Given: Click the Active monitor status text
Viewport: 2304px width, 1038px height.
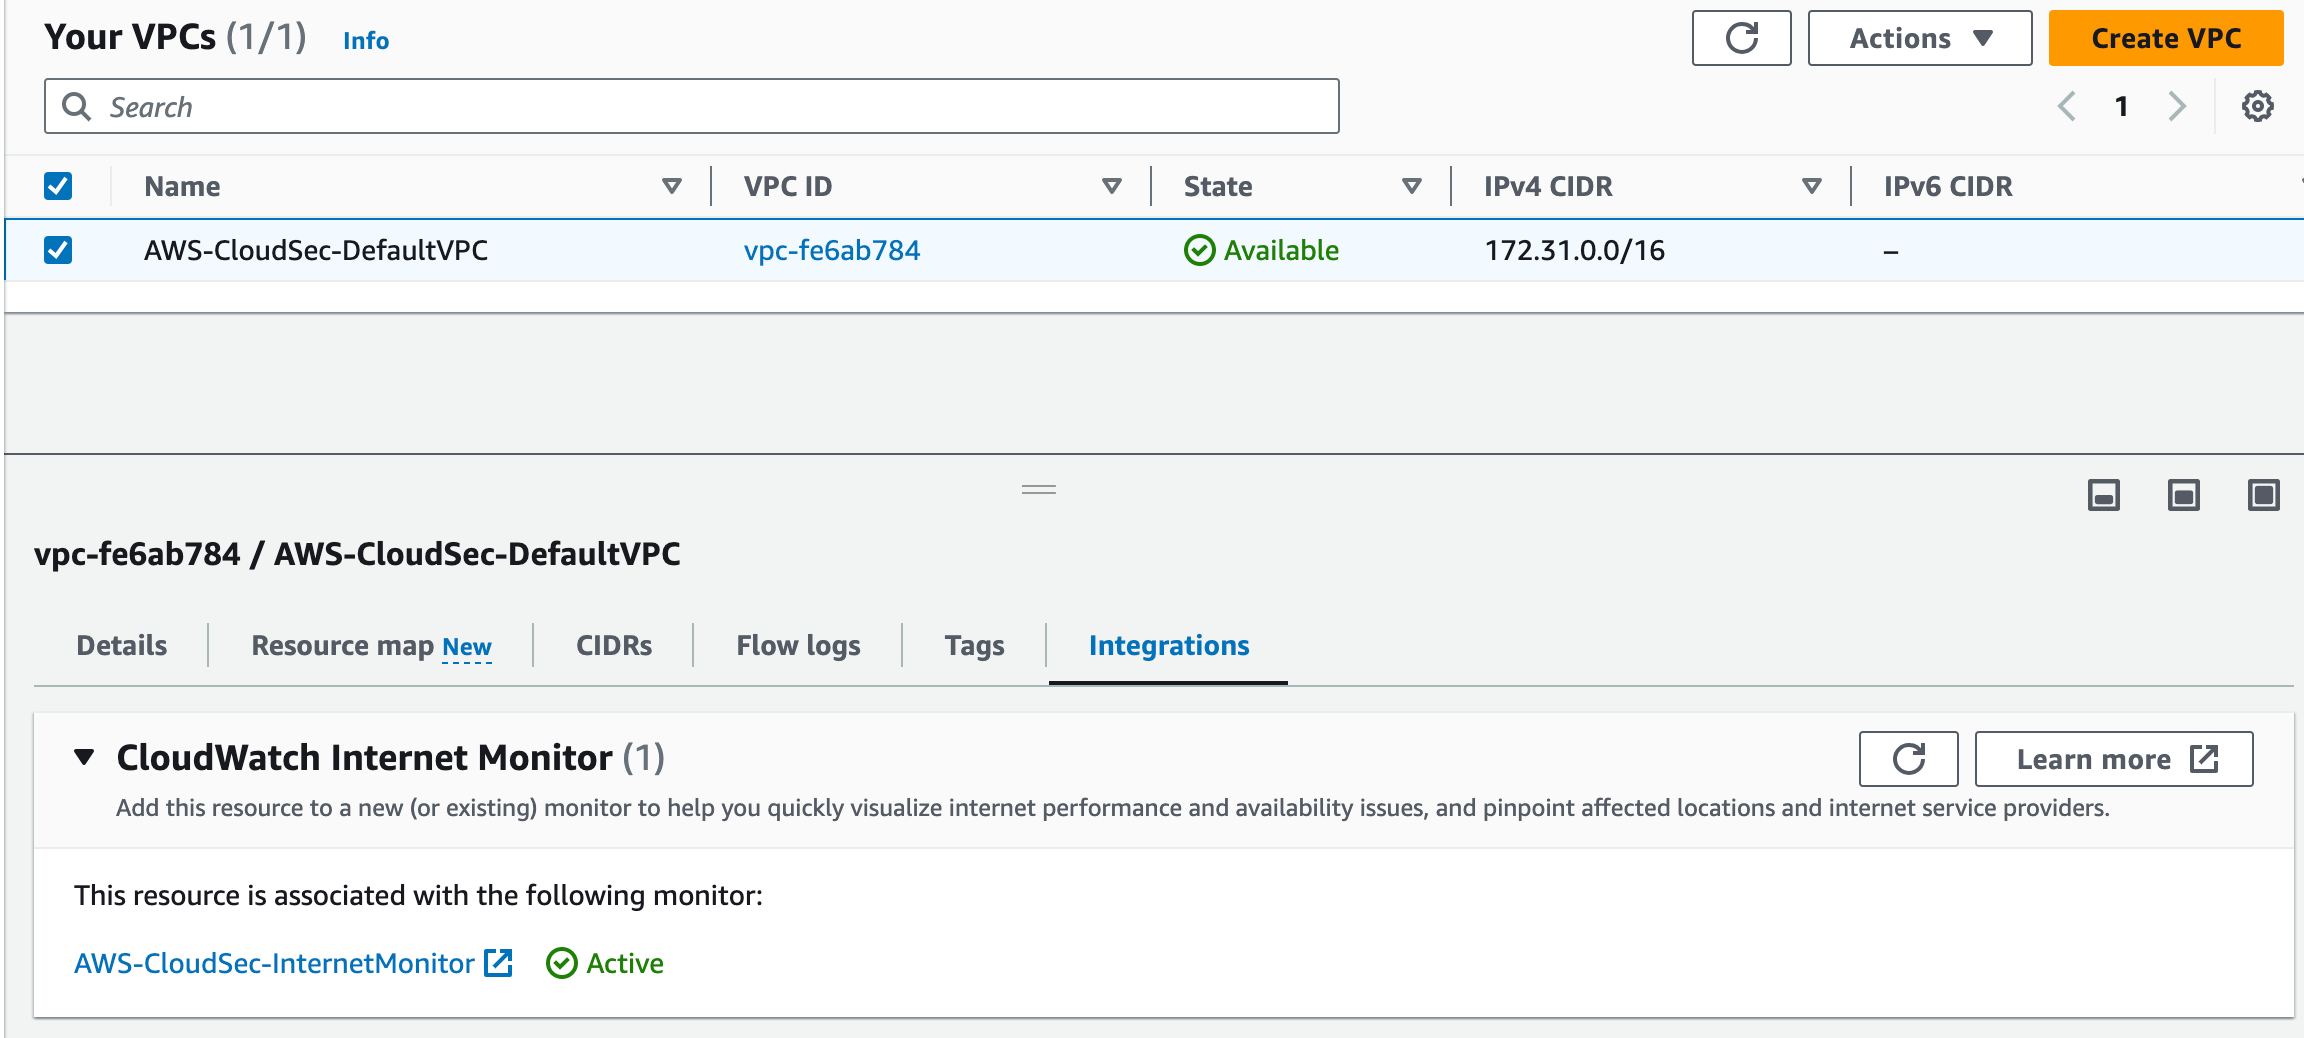Looking at the screenshot, I should 625,963.
